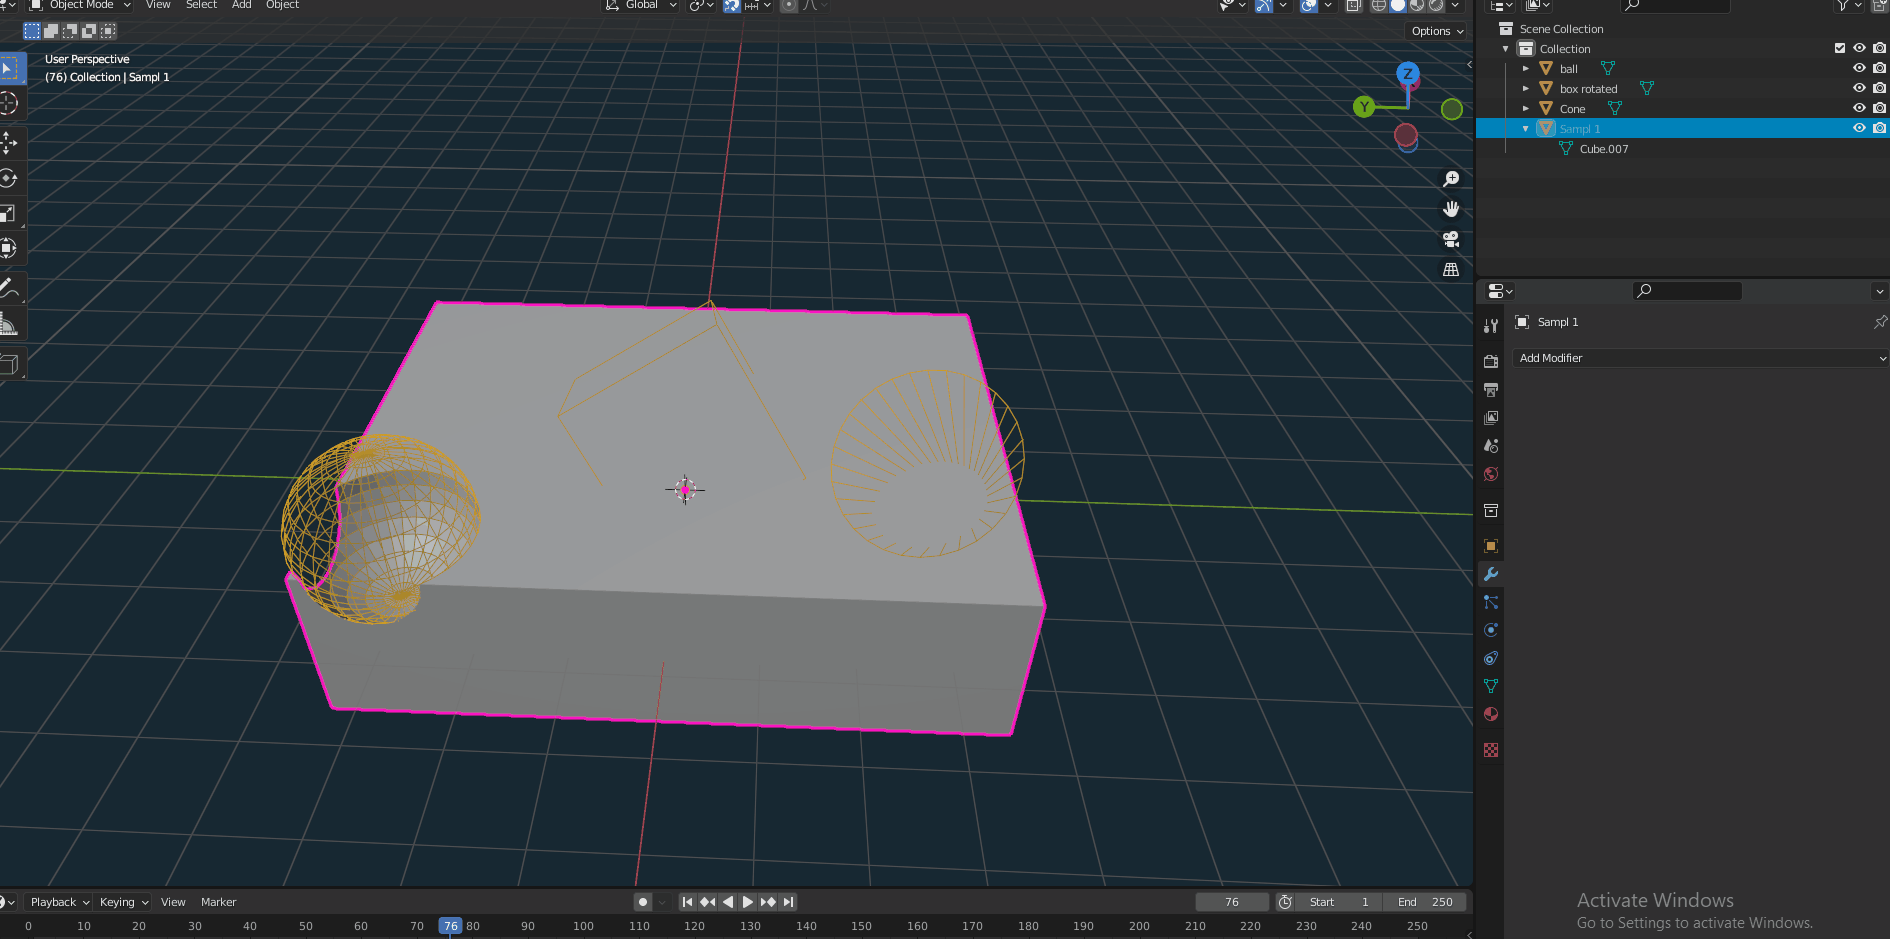This screenshot has height=939, width=1890.
Task: Open the Add Modifier dropdown
Action: [1698, 357]
